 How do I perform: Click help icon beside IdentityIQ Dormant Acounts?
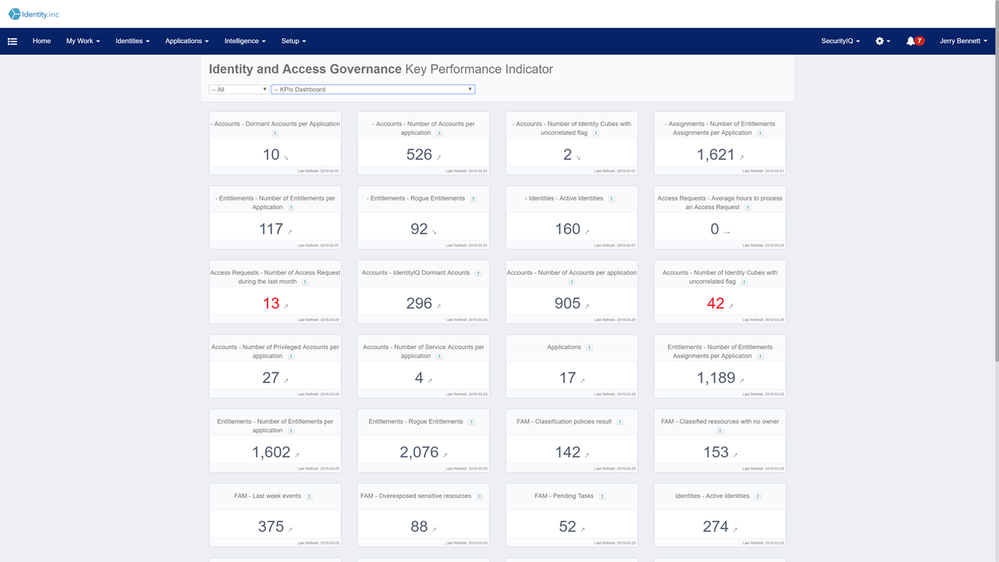click(x=478, y=273)
